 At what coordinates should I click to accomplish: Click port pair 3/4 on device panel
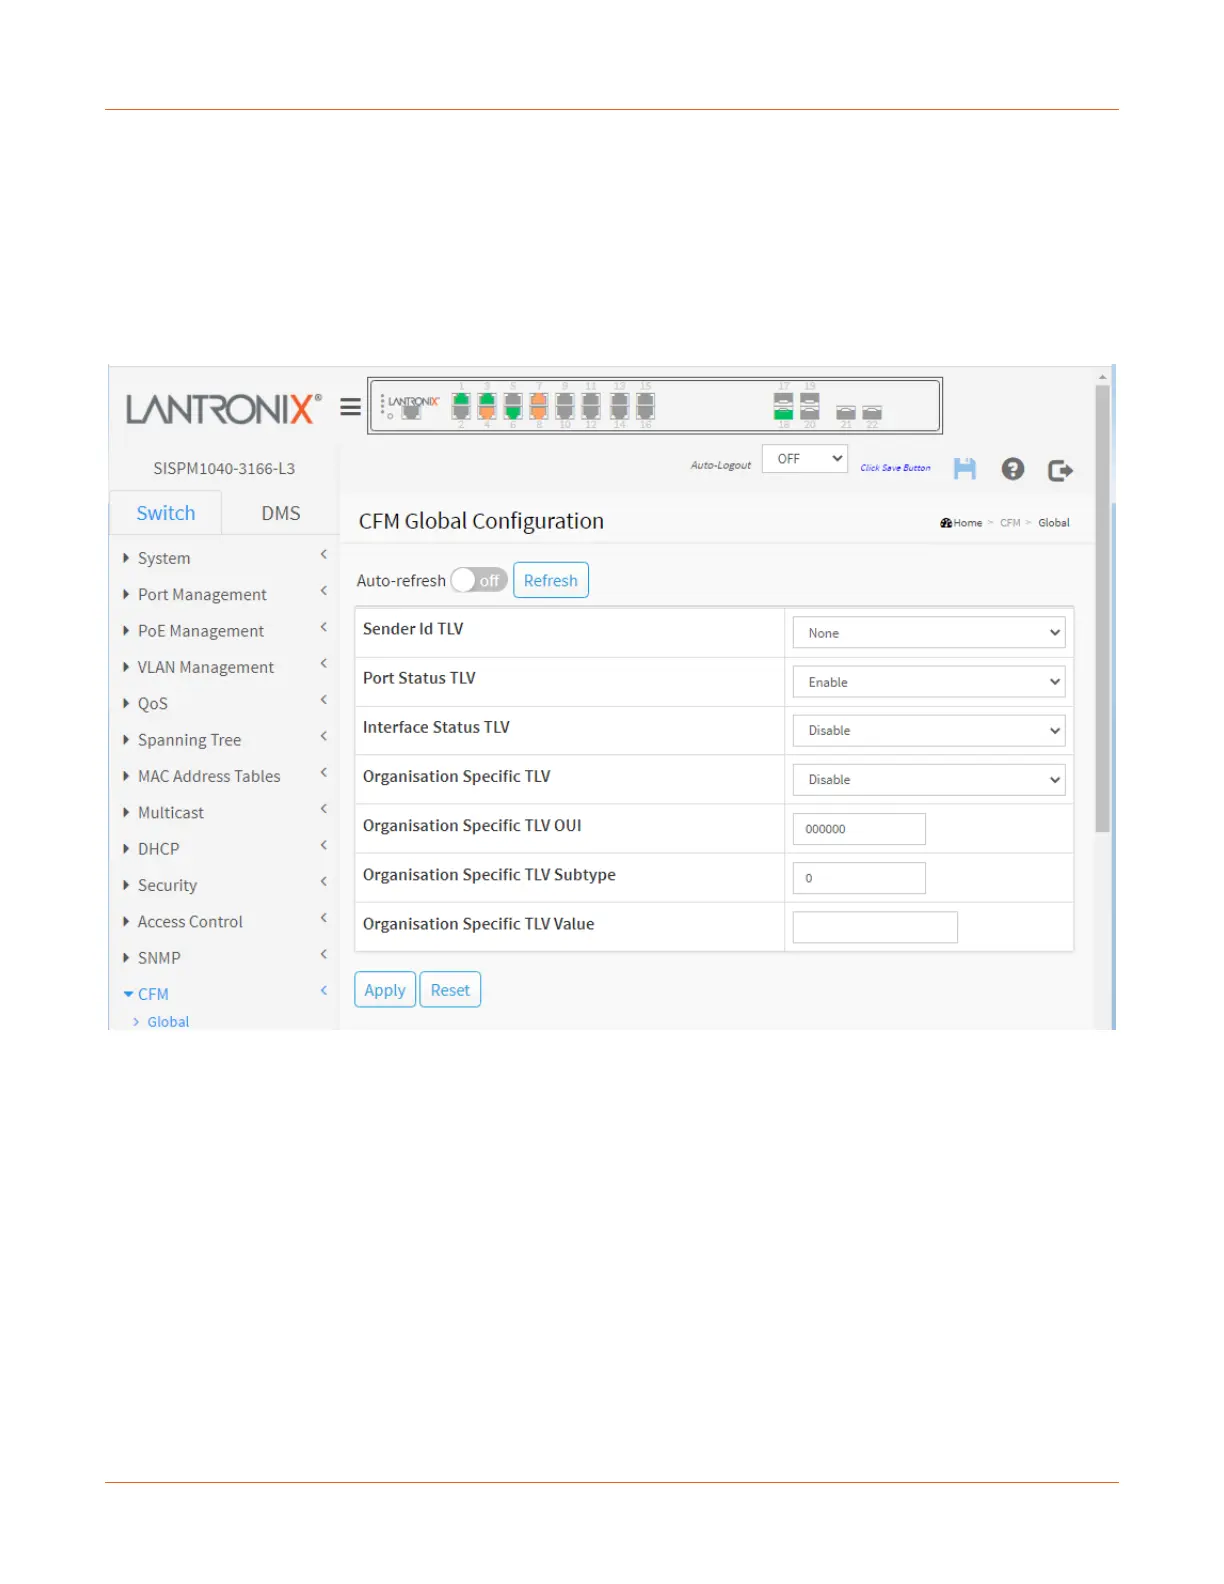(x=487, y=405)
